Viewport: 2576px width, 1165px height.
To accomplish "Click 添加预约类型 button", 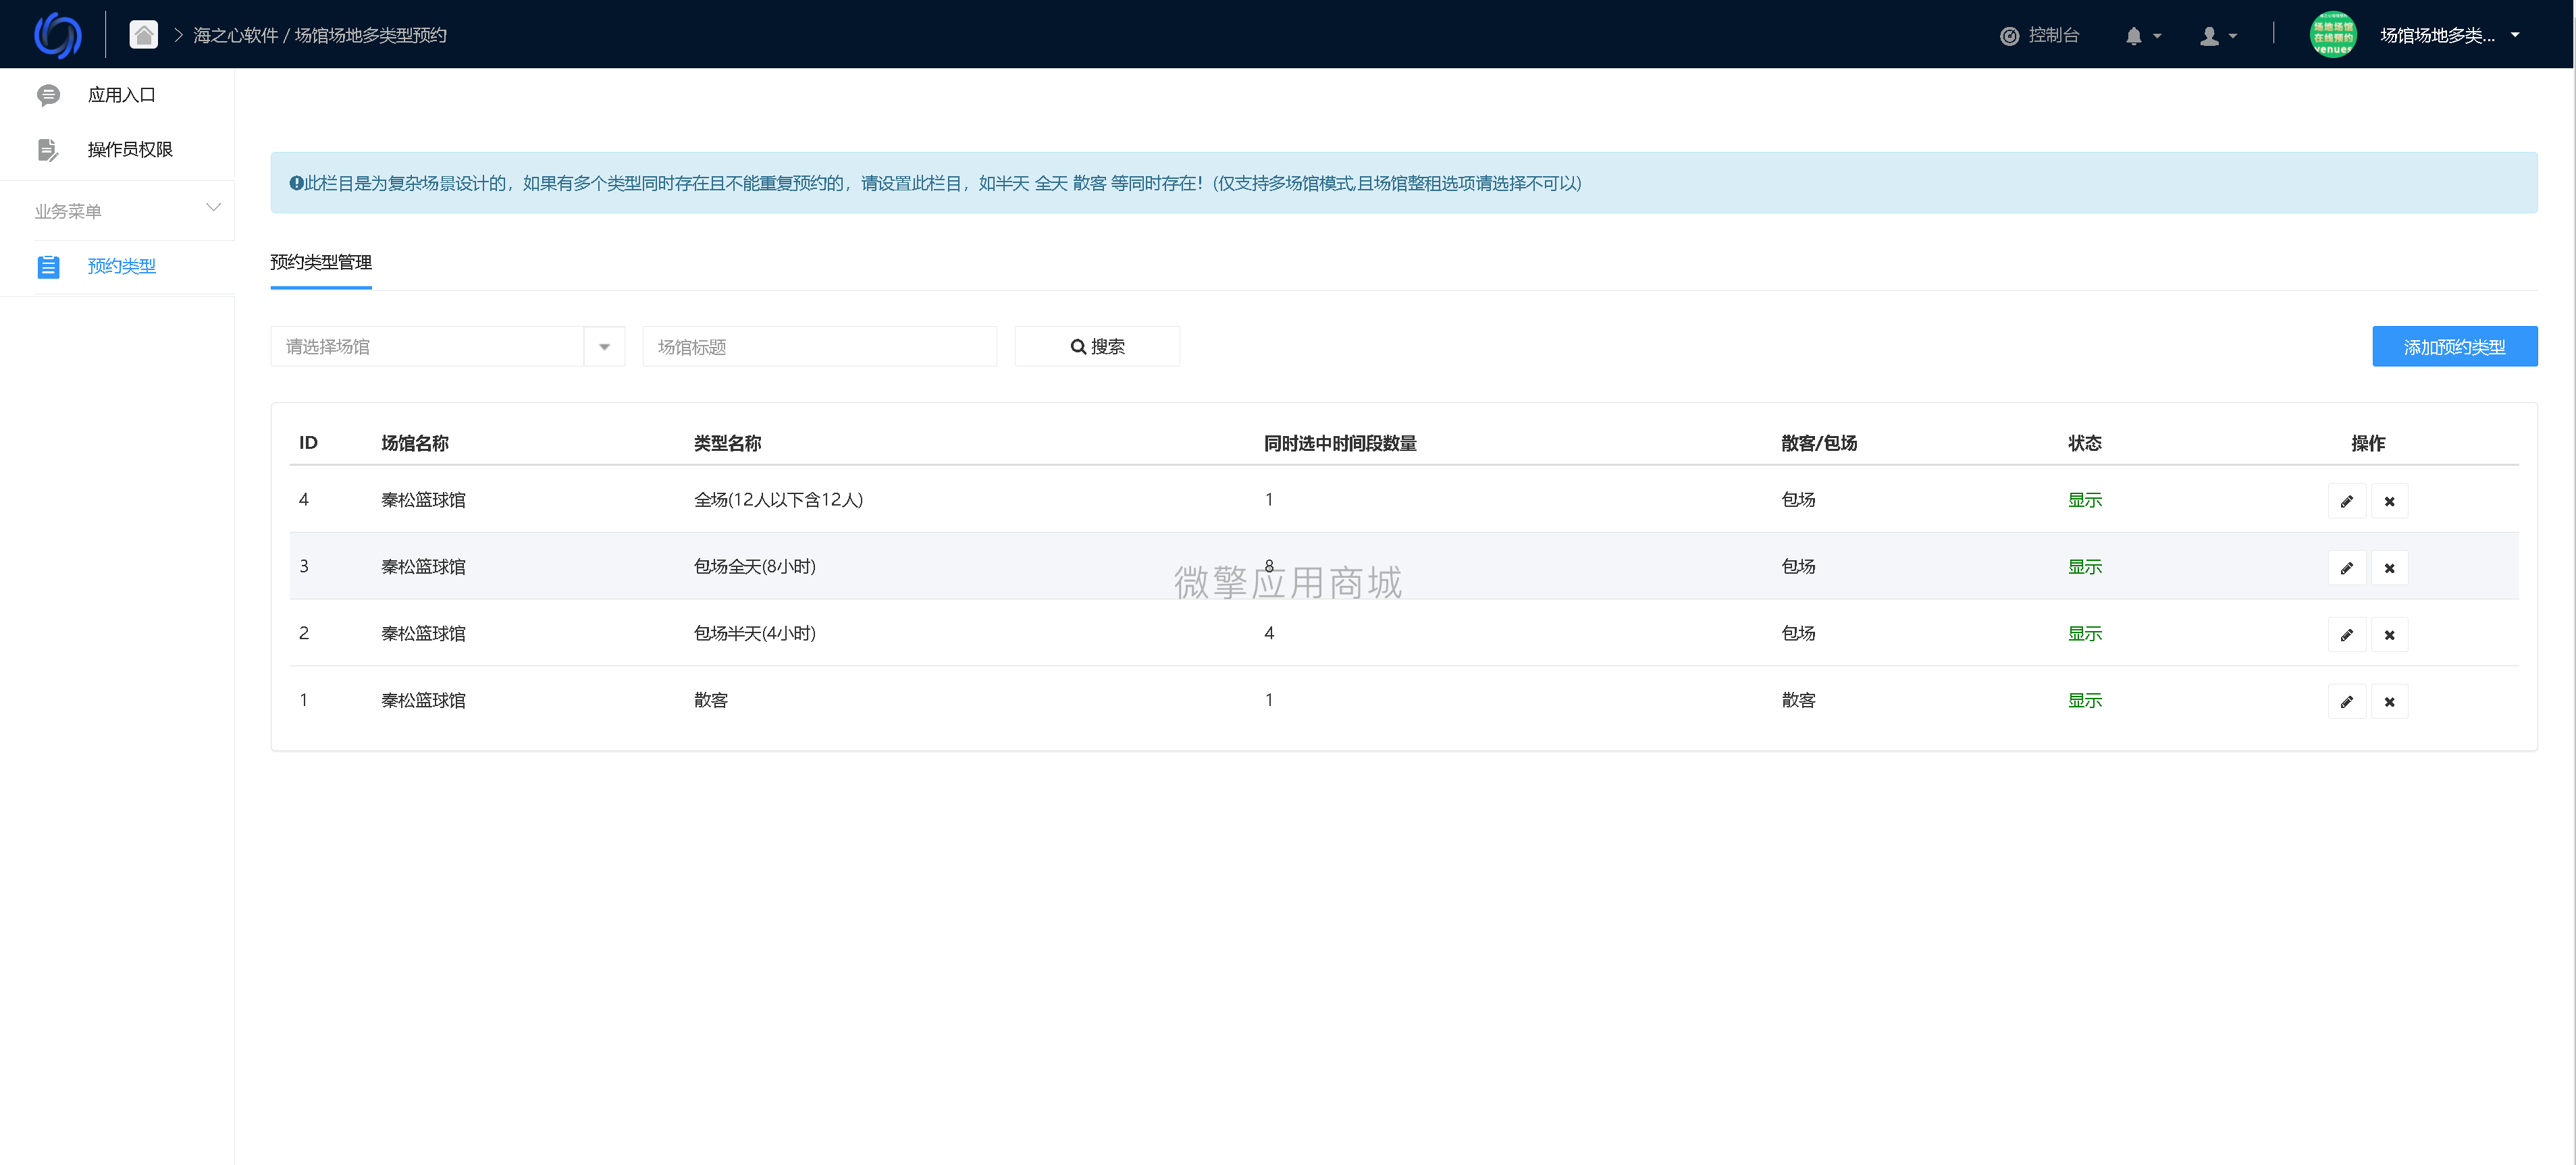I will (x=2454, y=347).
